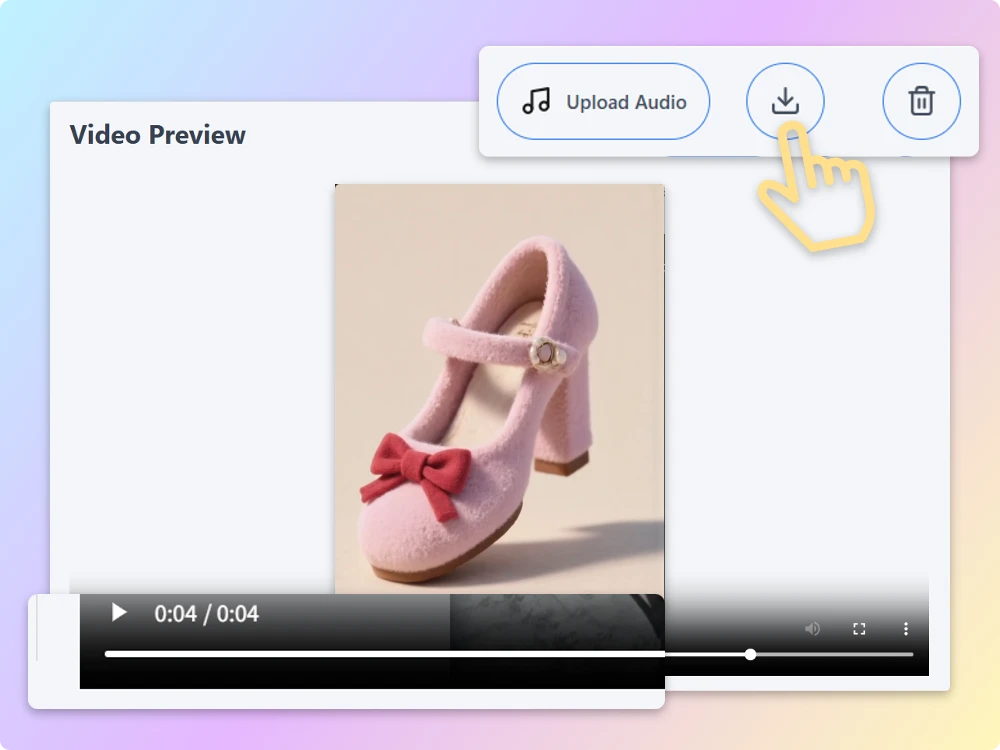Viewport: 1000px width, 750px height.
Task: Enter fullscreen using the fullscreen icon
Action: click(x=859, y=629)
